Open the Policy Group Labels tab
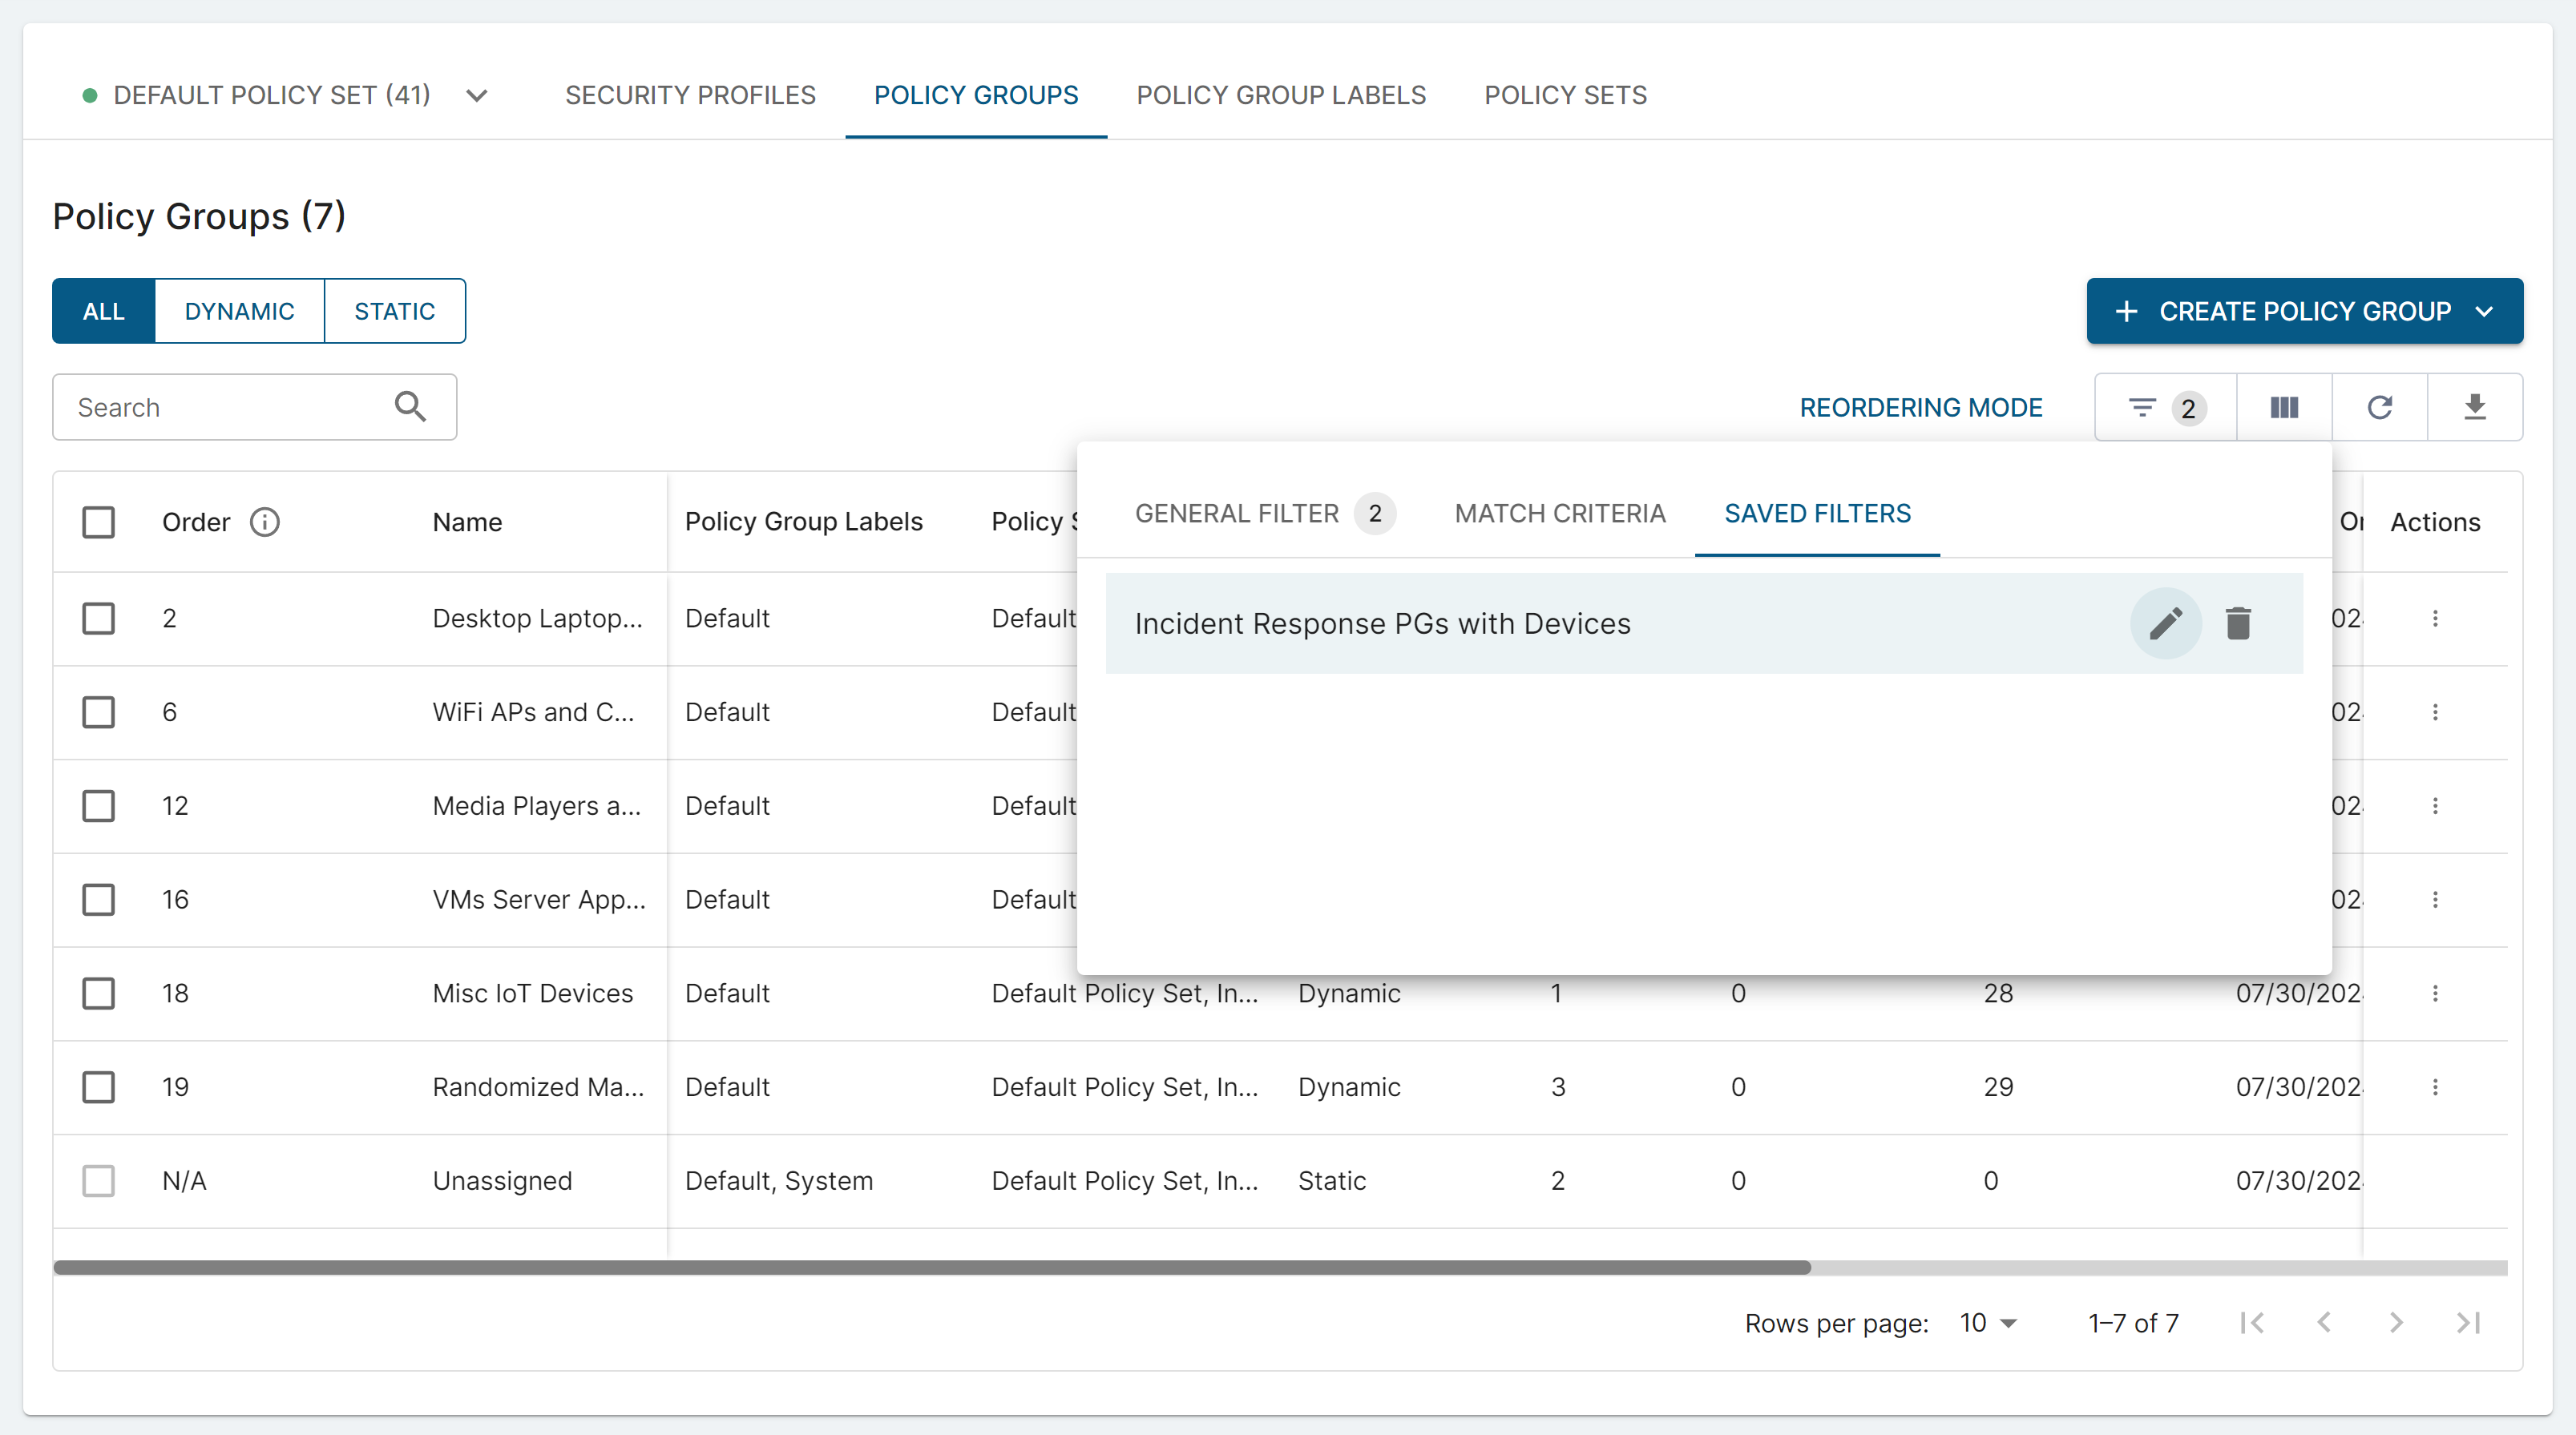 pos(1280,95)
